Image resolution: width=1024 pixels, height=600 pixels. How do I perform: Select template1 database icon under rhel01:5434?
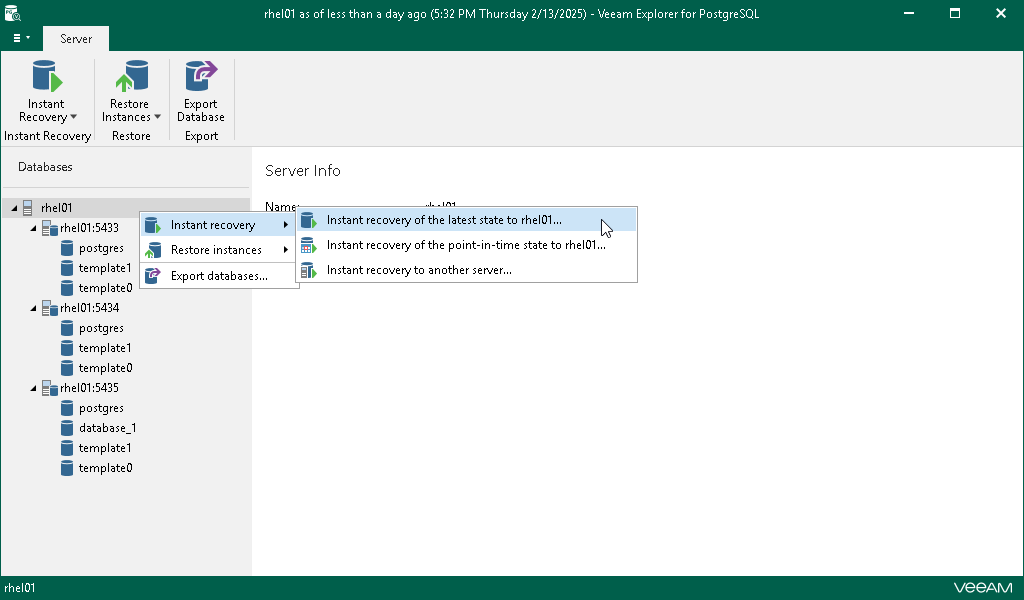(x=67, y=348)
